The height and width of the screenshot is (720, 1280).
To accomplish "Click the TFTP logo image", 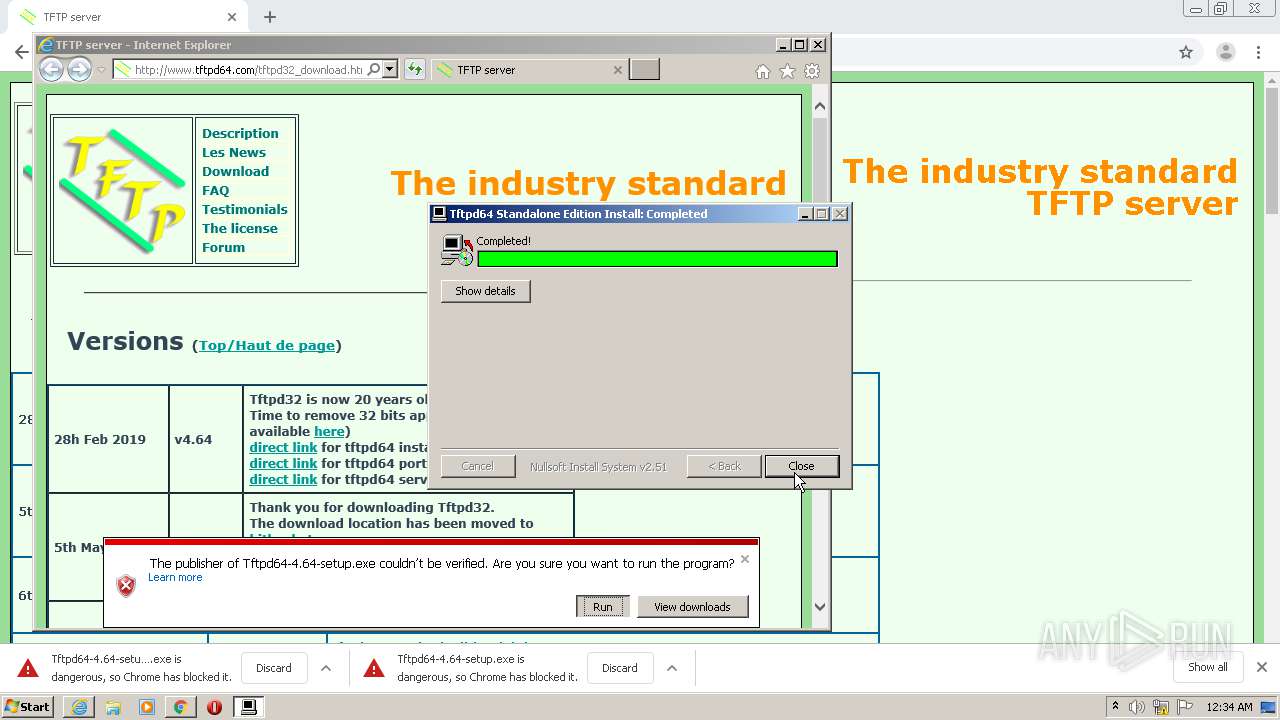I will pyautogui.click(x=122, y=190).
